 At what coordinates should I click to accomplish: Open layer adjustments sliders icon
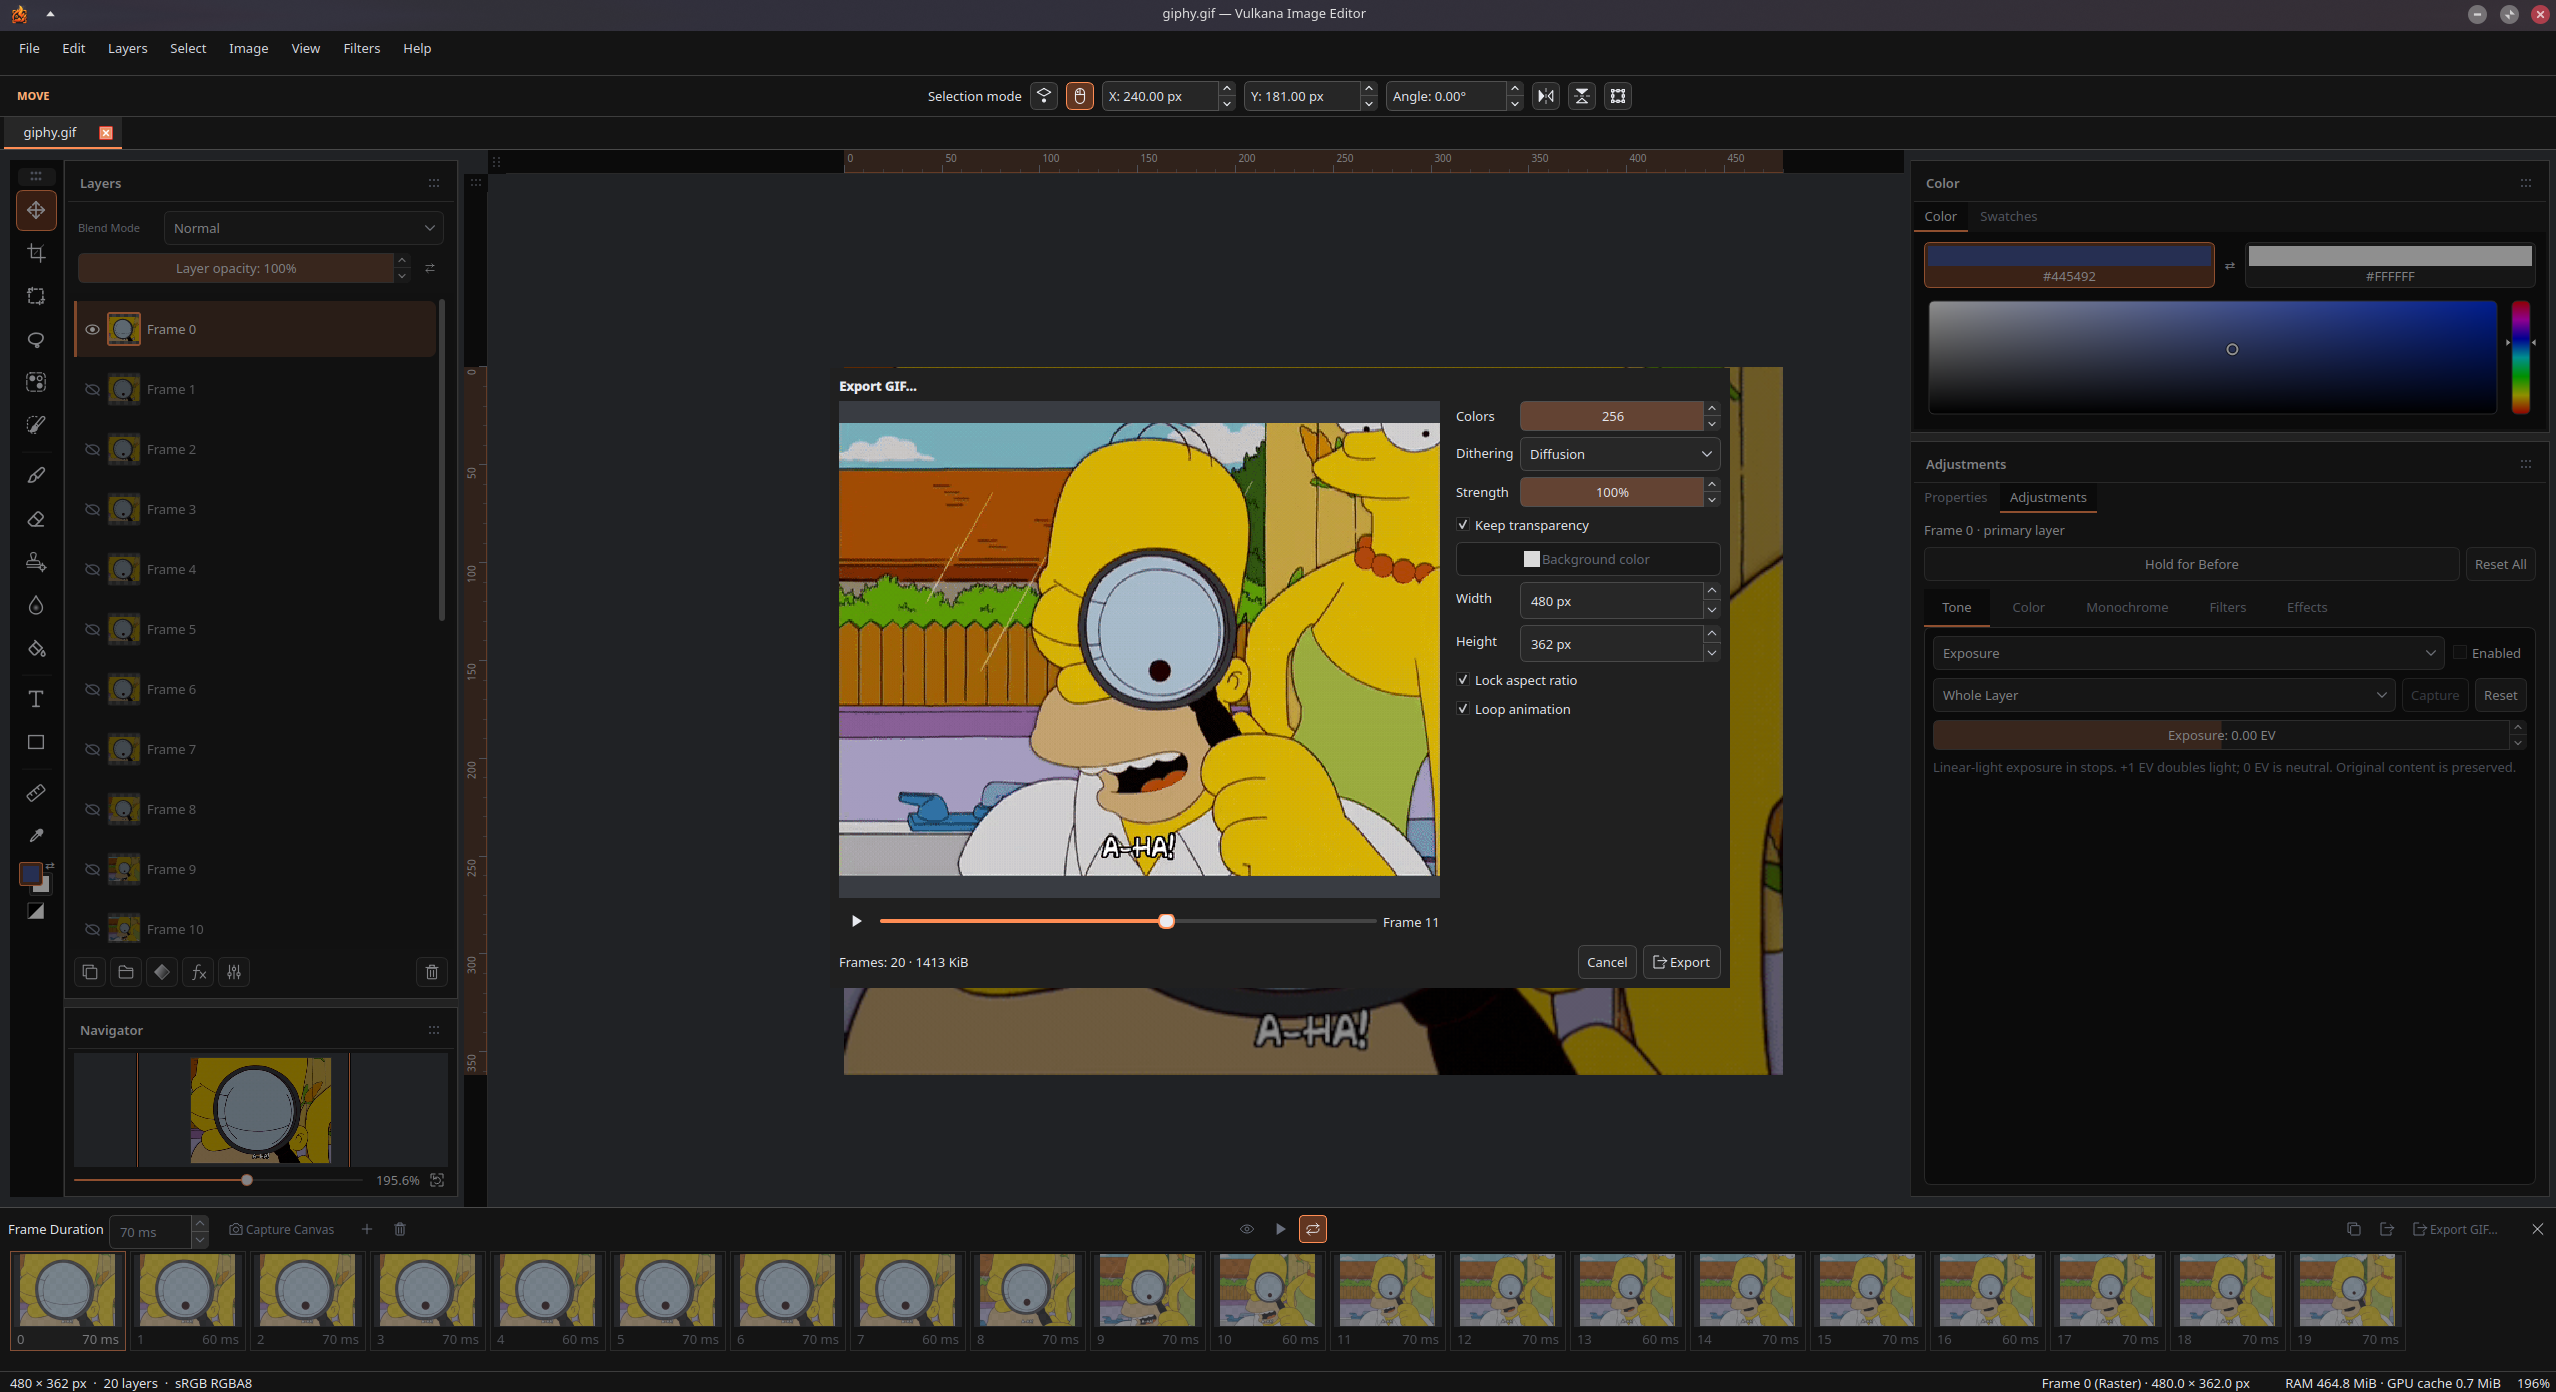(x=234, y=972)
